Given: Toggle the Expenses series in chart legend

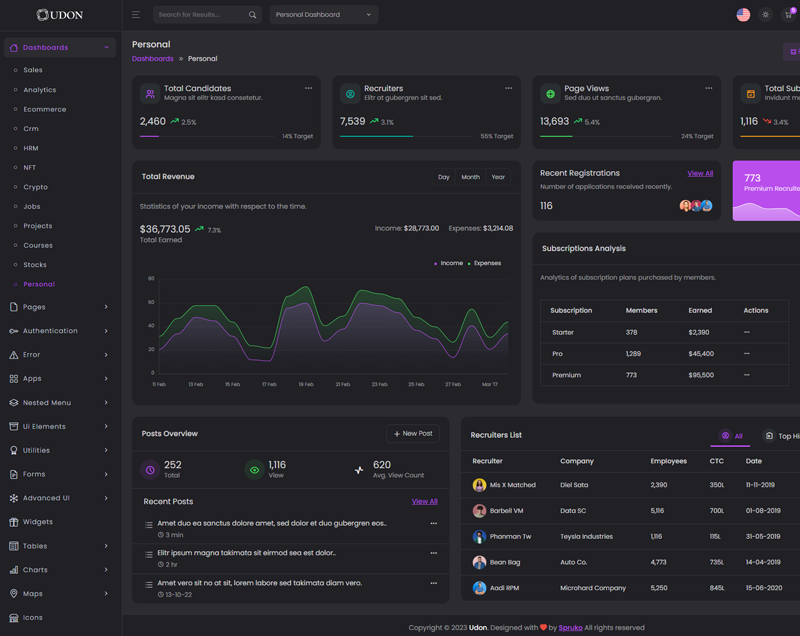Looking at the screenshot, I should click(x=486, y=263).
